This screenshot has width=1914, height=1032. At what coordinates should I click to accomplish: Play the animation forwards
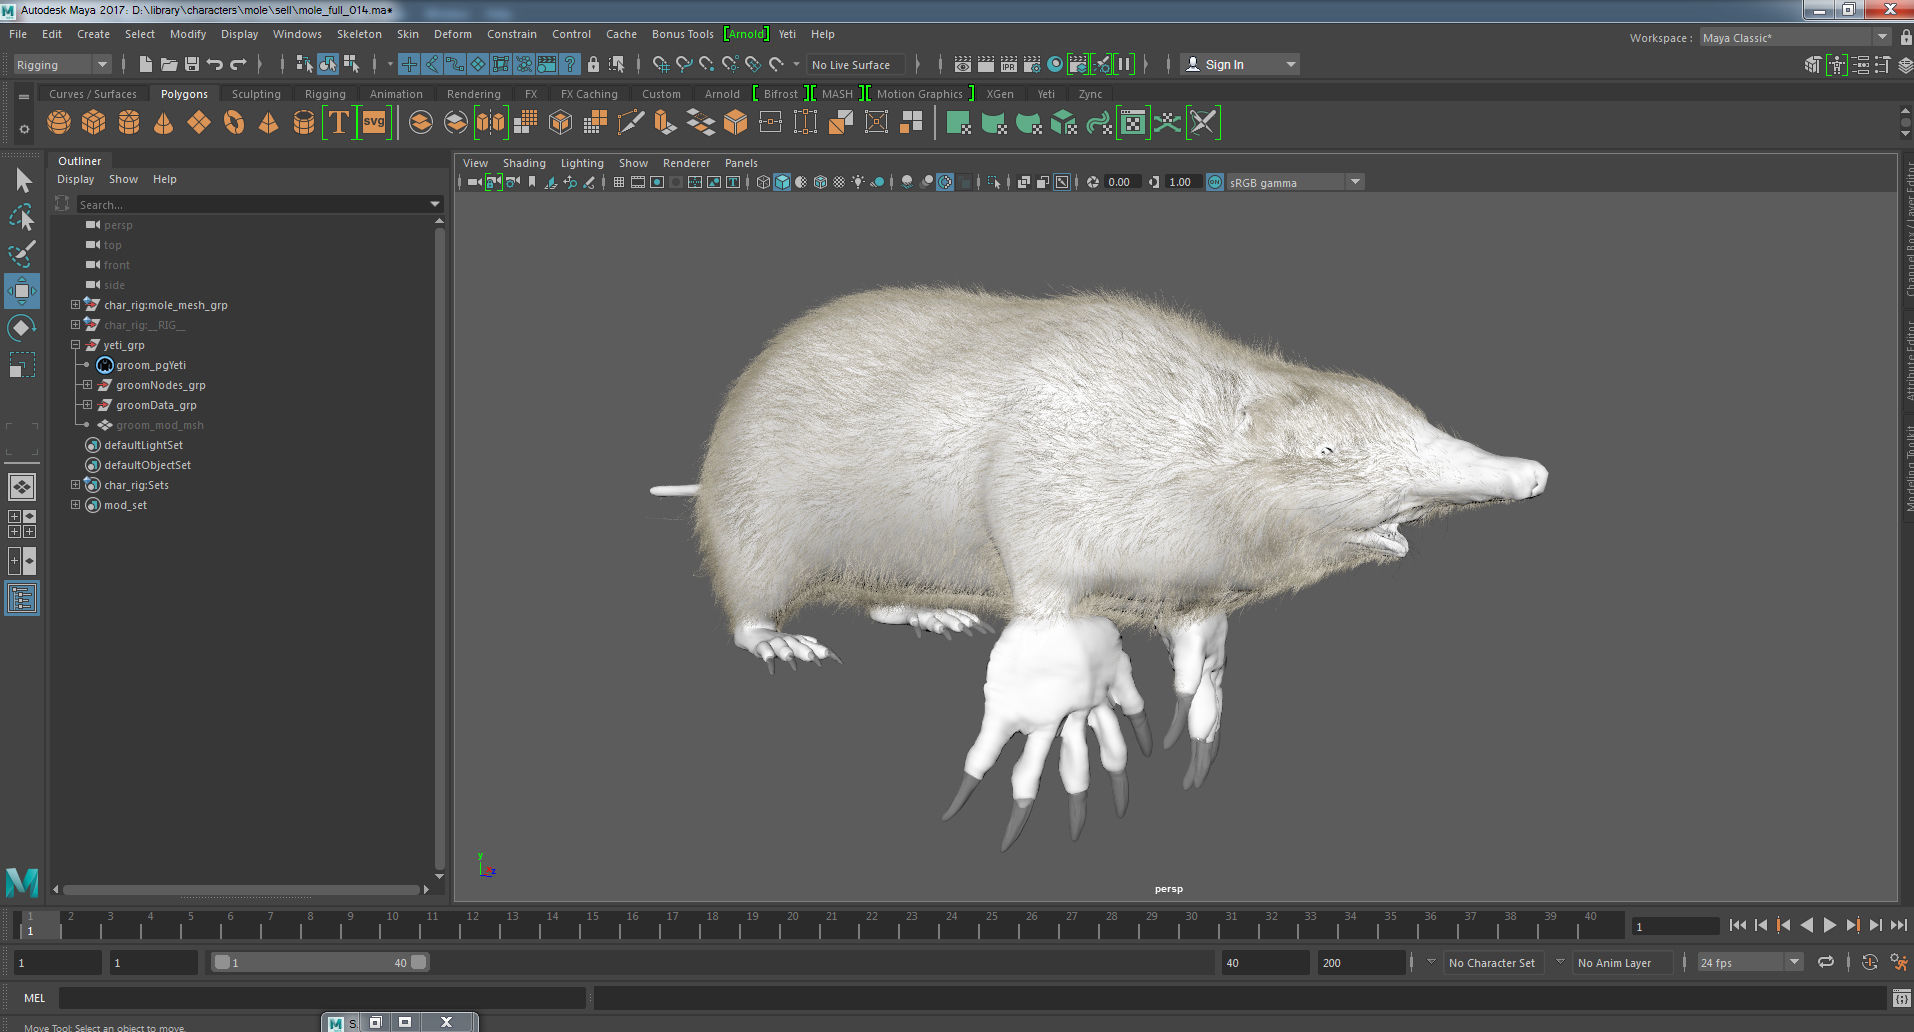[x=1830, y=926]
